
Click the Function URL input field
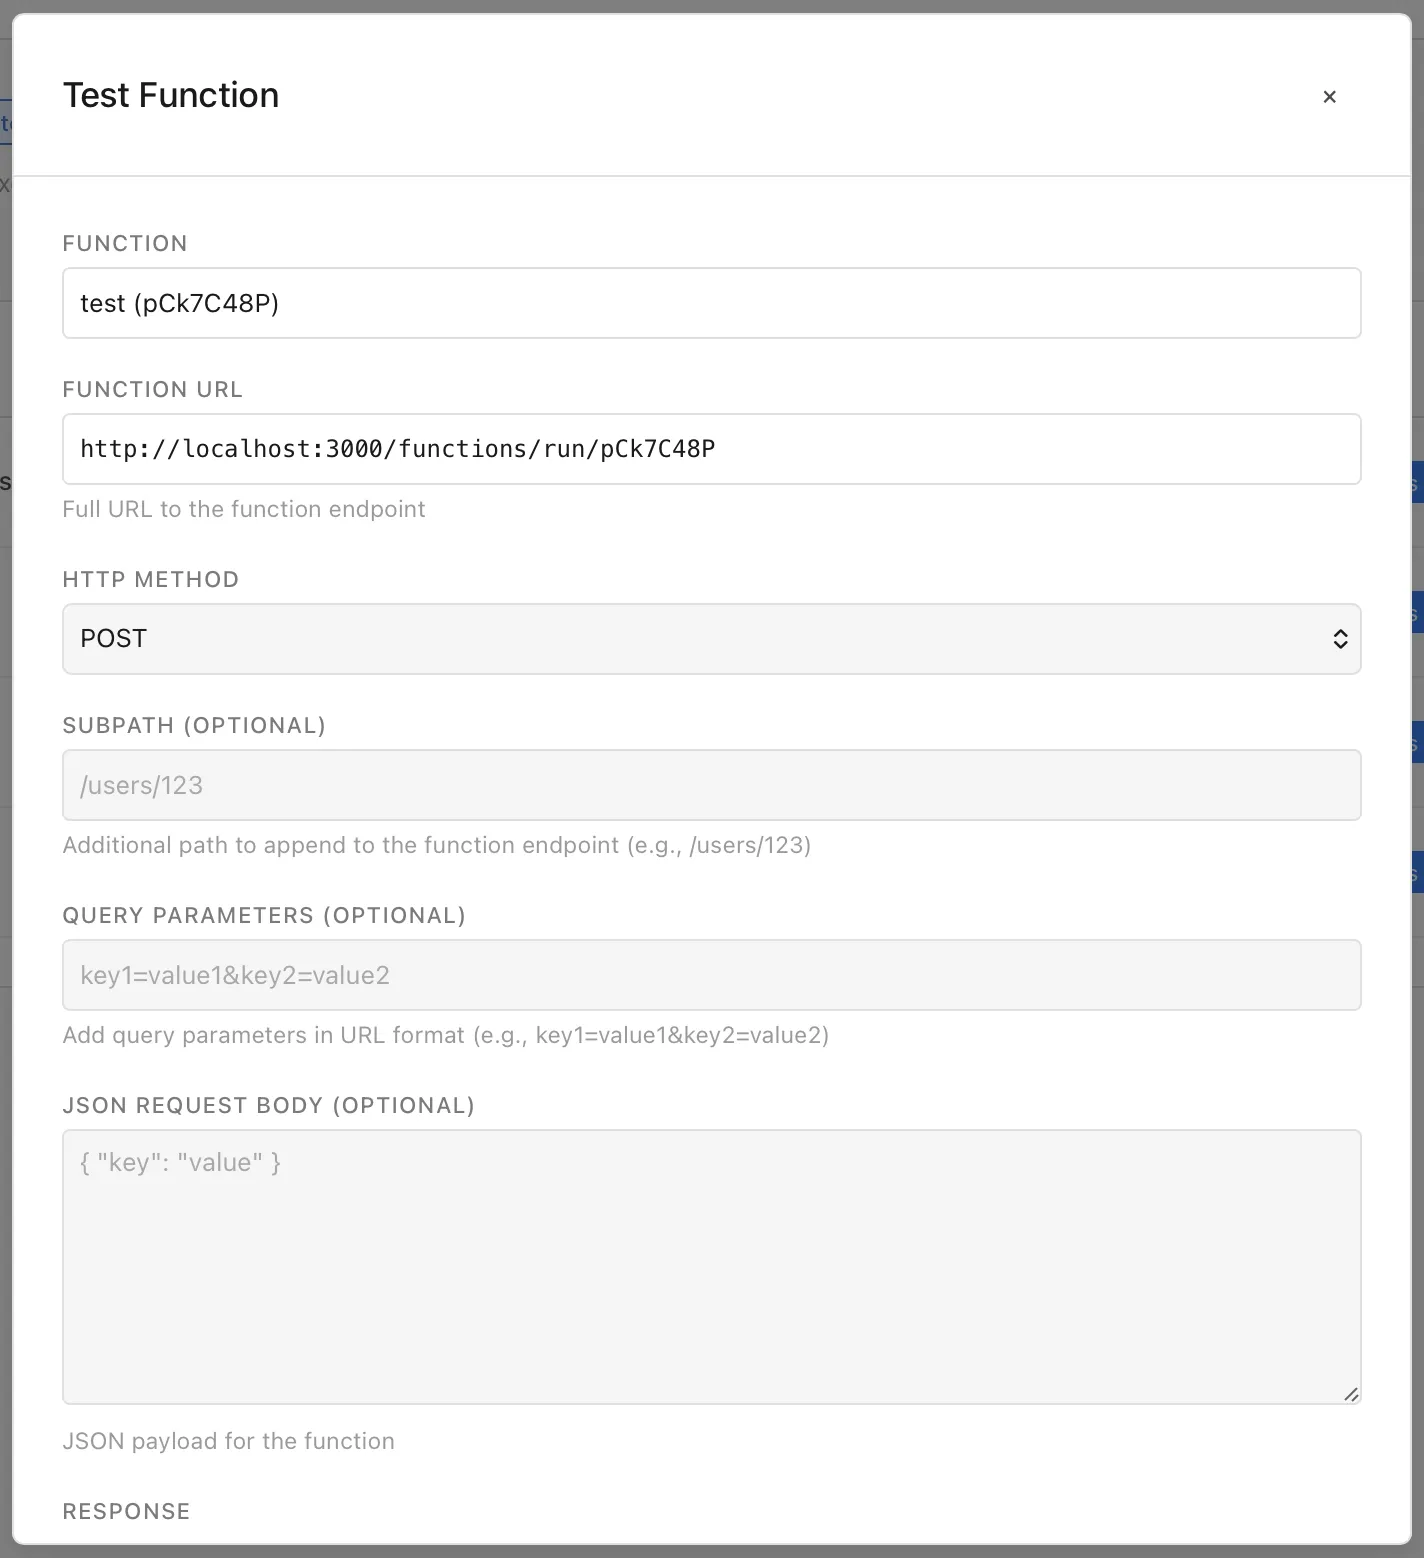[712, 449]
